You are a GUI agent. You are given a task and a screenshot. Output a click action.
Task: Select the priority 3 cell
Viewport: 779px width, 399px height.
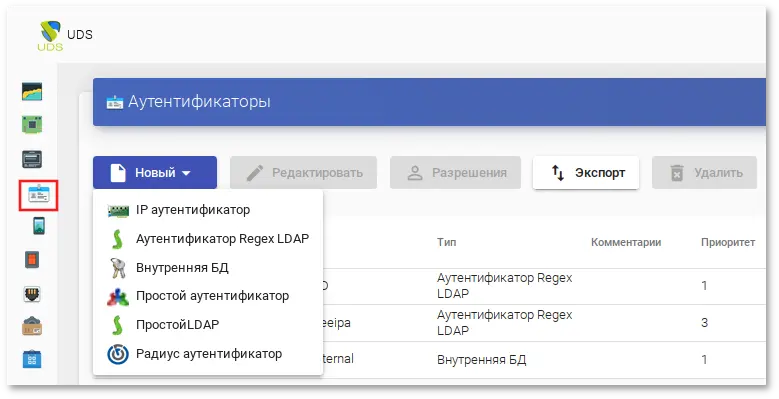point(704,322)
